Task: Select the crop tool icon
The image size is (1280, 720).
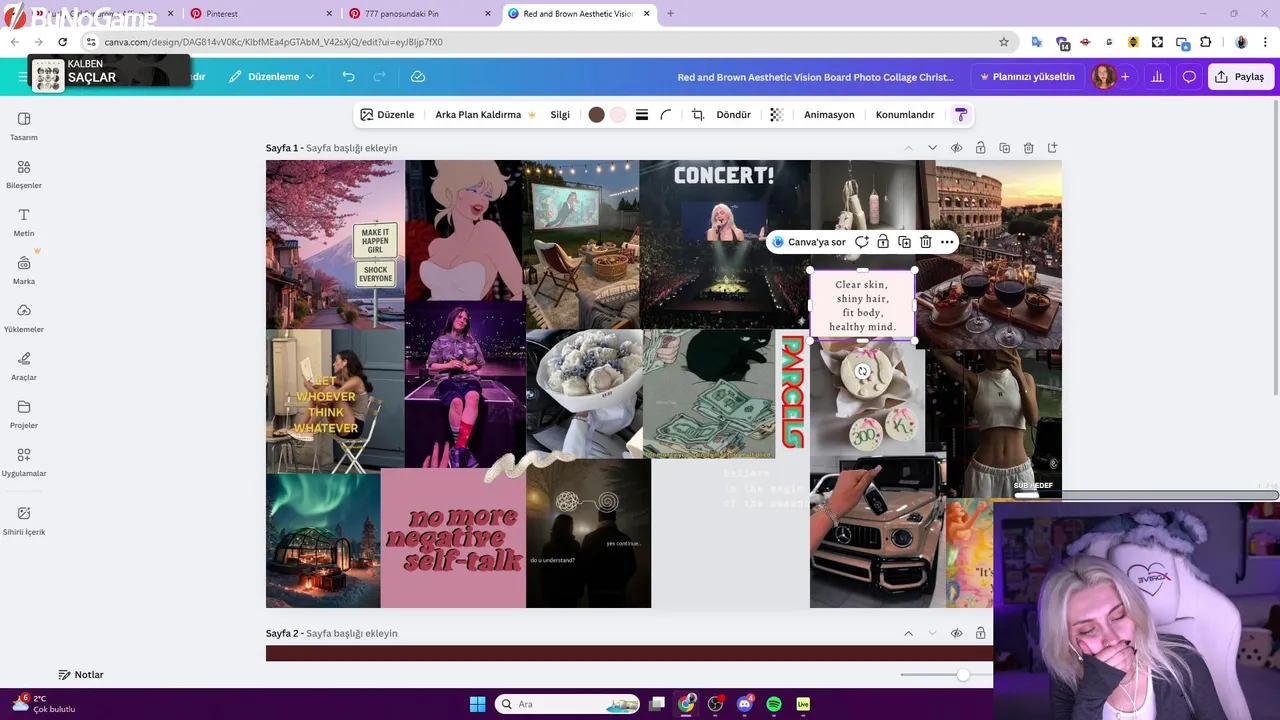Action: 698,115
